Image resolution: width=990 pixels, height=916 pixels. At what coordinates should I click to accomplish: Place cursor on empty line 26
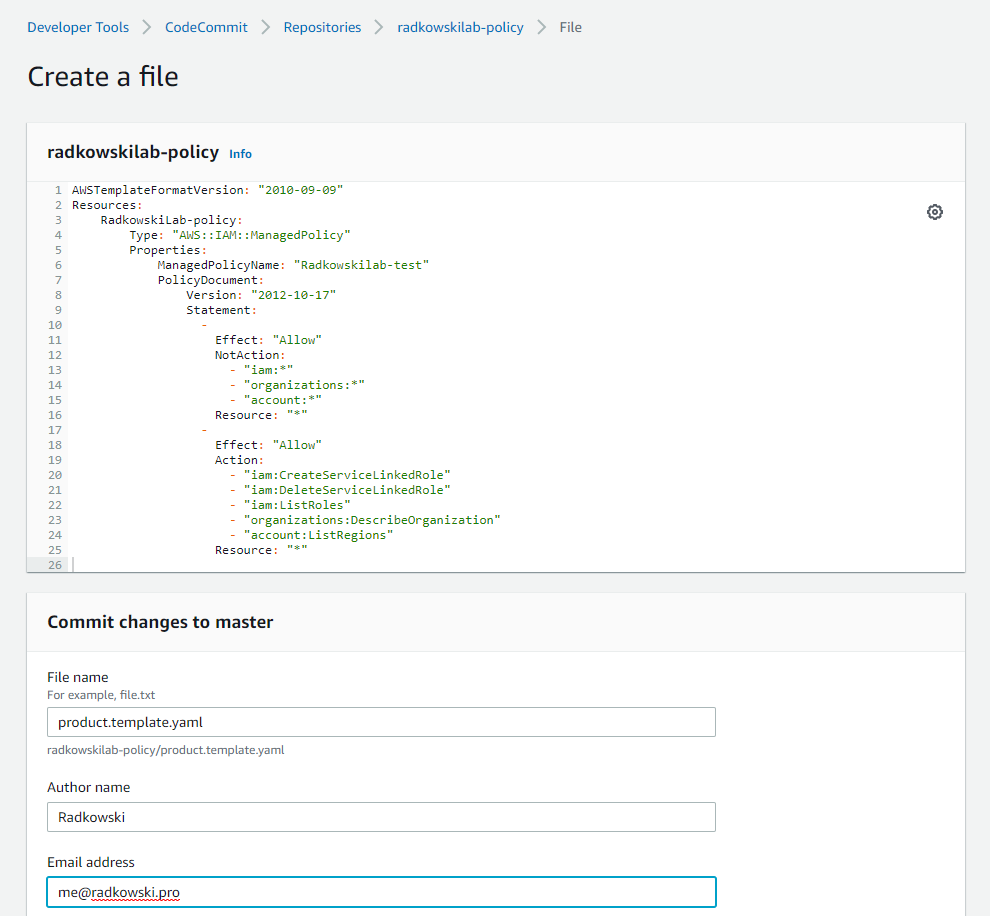tap(516, 565)
